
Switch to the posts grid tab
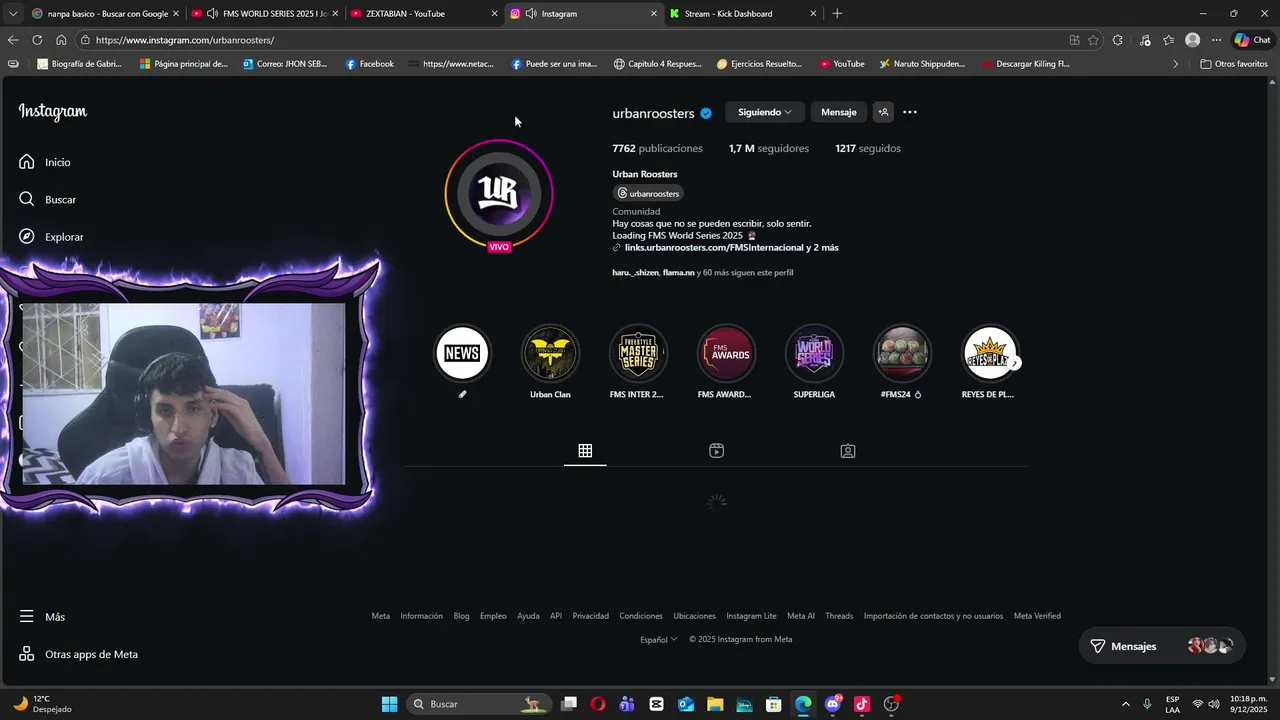pyautogui.click(x=585, y=451)
